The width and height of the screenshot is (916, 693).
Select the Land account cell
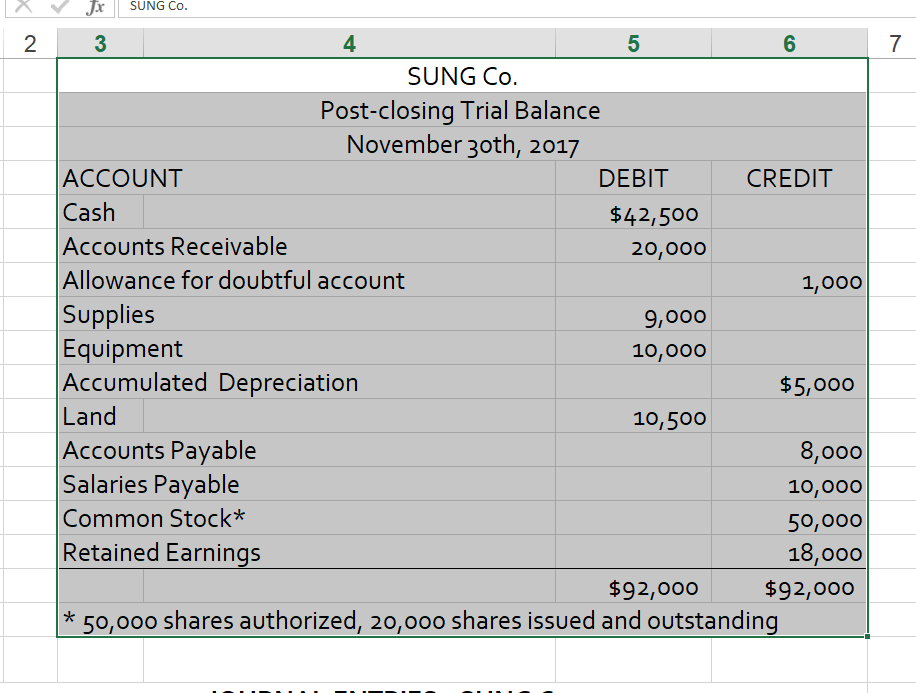point(100,415)
